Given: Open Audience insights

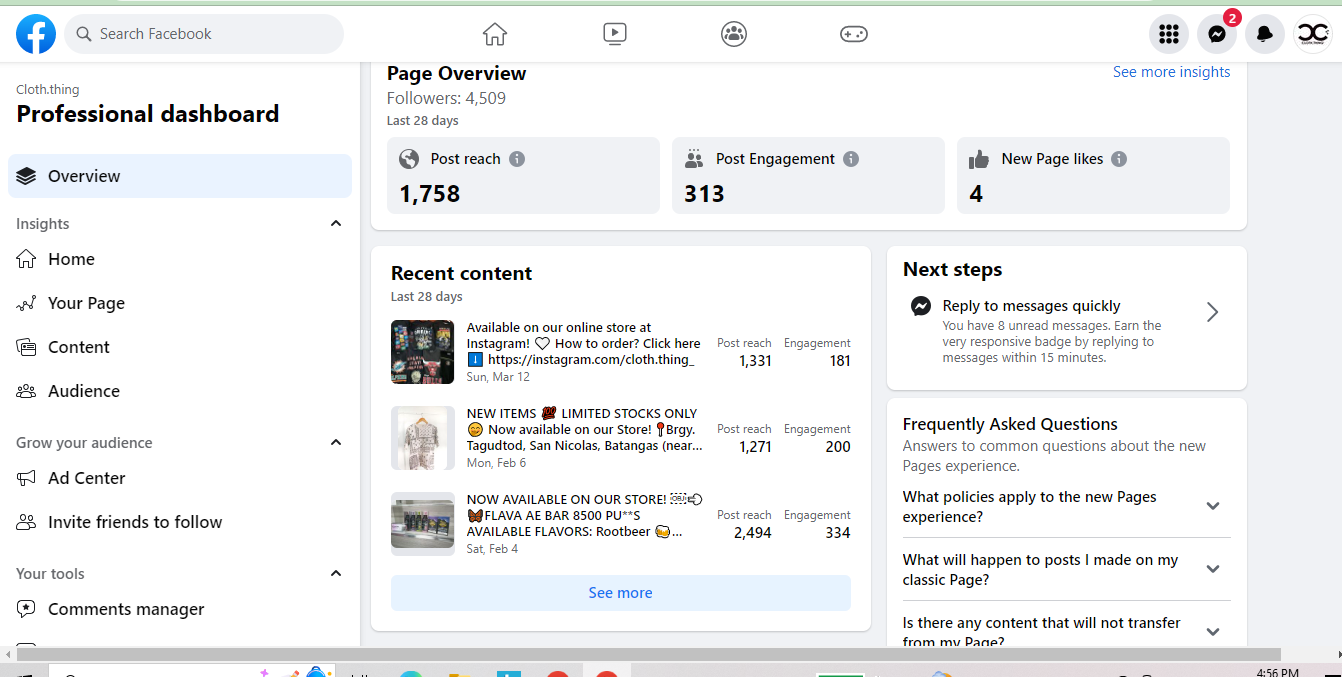Looking at the screenshot, I should point(180,391).
